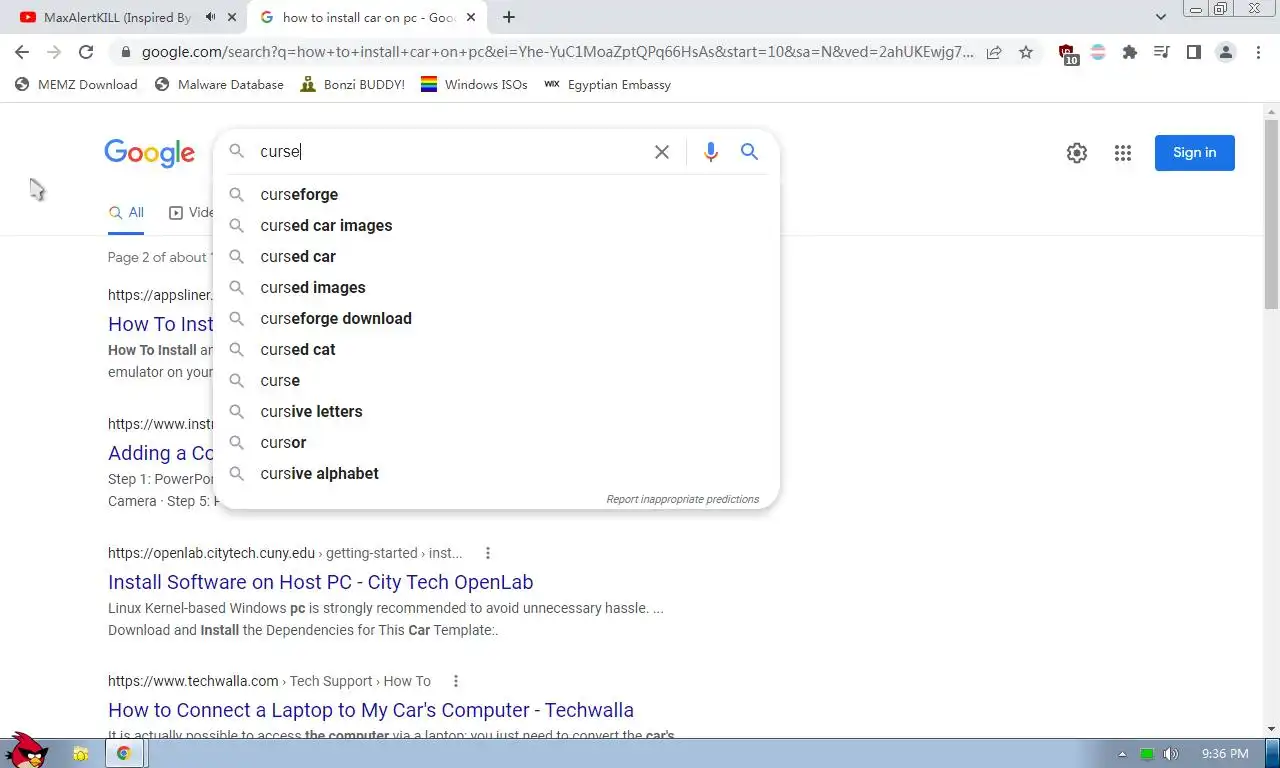Open the uBlock Origin extension icon
Viewport: 1280px width, 768px height.
click(x=1067, y=54)
